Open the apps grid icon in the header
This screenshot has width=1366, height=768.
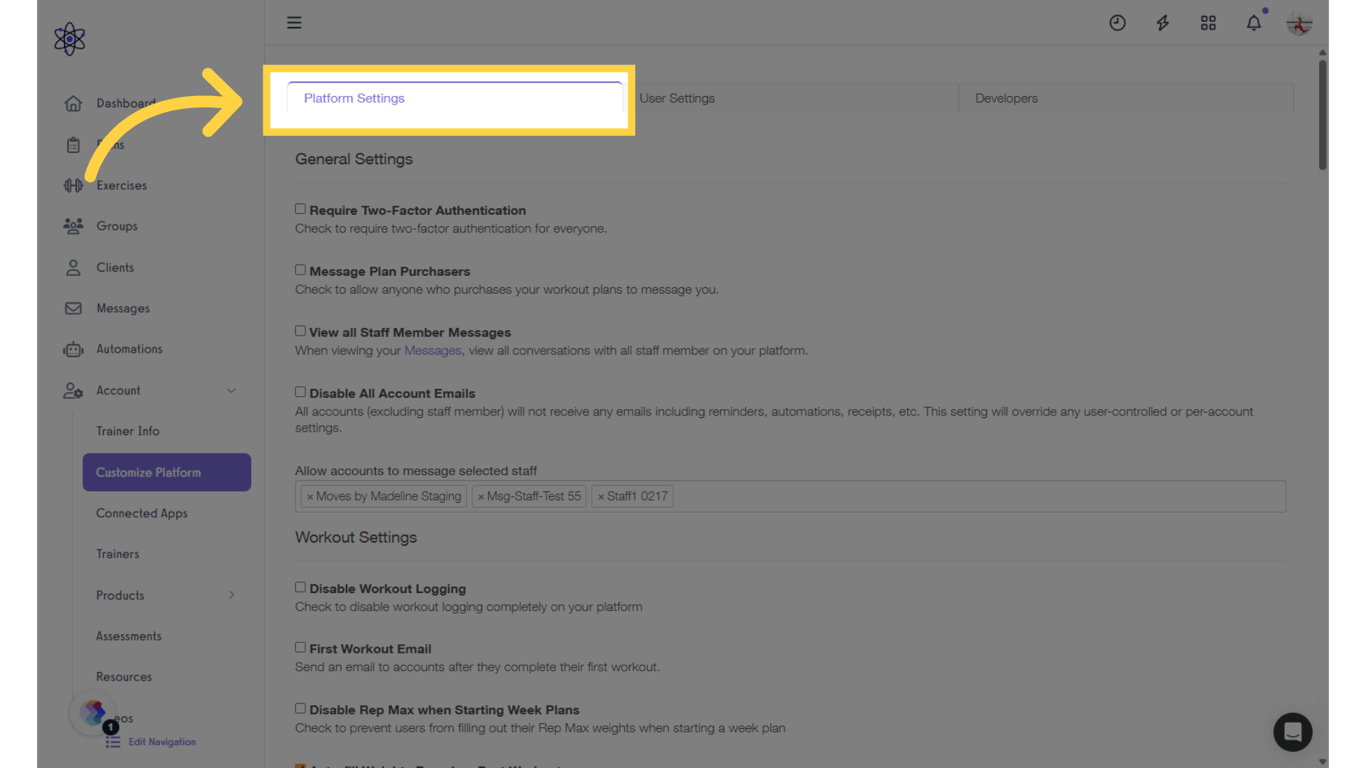[x=1208, y=22]
